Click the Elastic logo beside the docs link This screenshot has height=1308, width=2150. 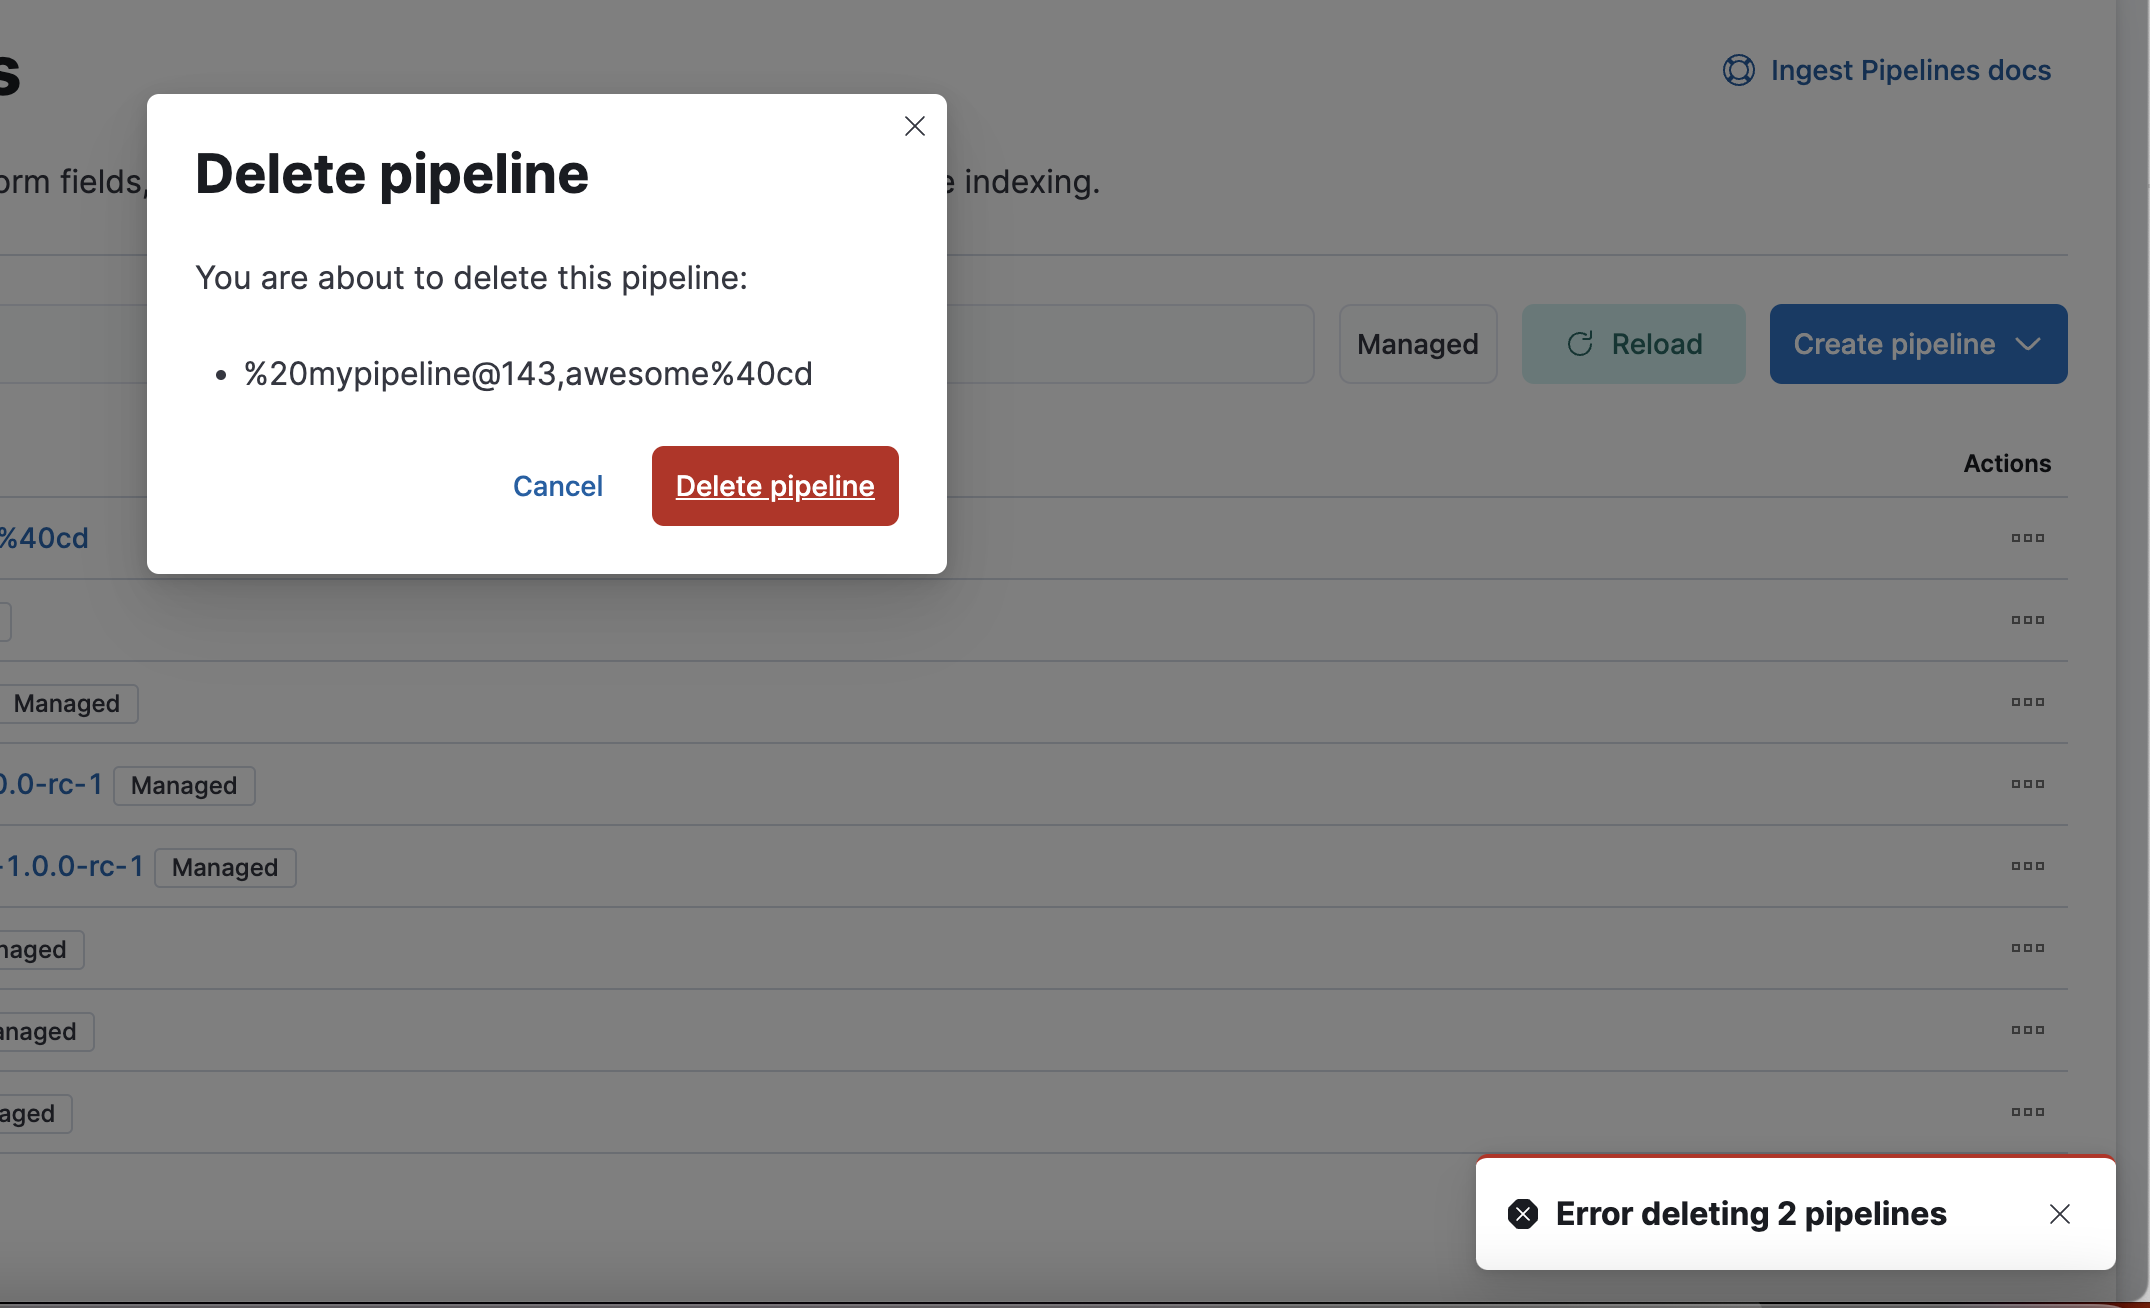click(x=1738, y=70)
